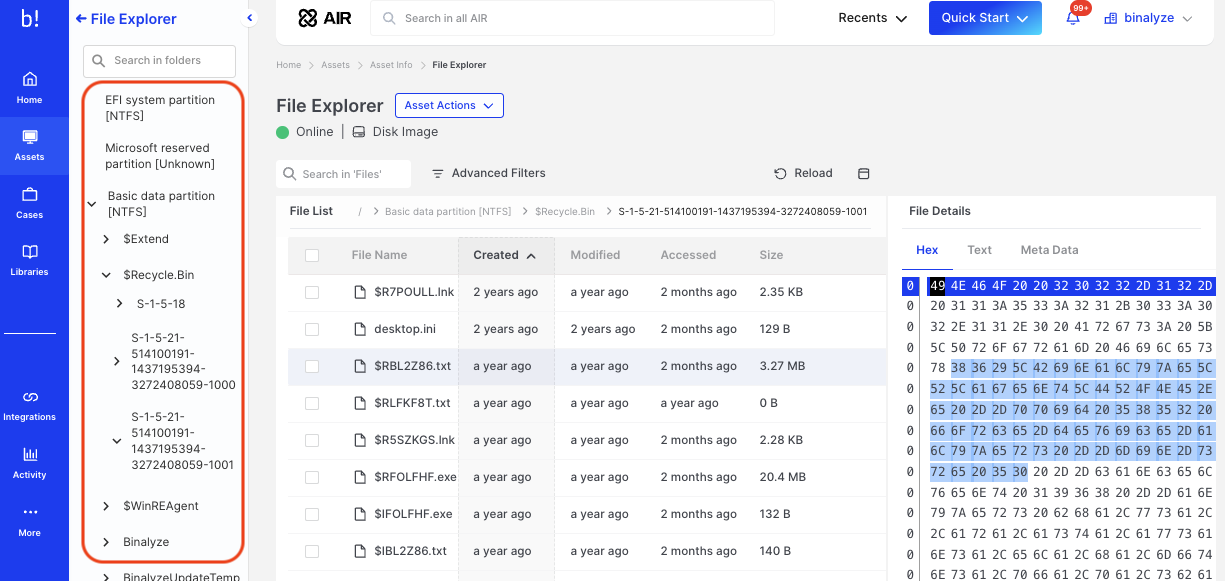Expand the $Extend folder node

coord(107,239)
